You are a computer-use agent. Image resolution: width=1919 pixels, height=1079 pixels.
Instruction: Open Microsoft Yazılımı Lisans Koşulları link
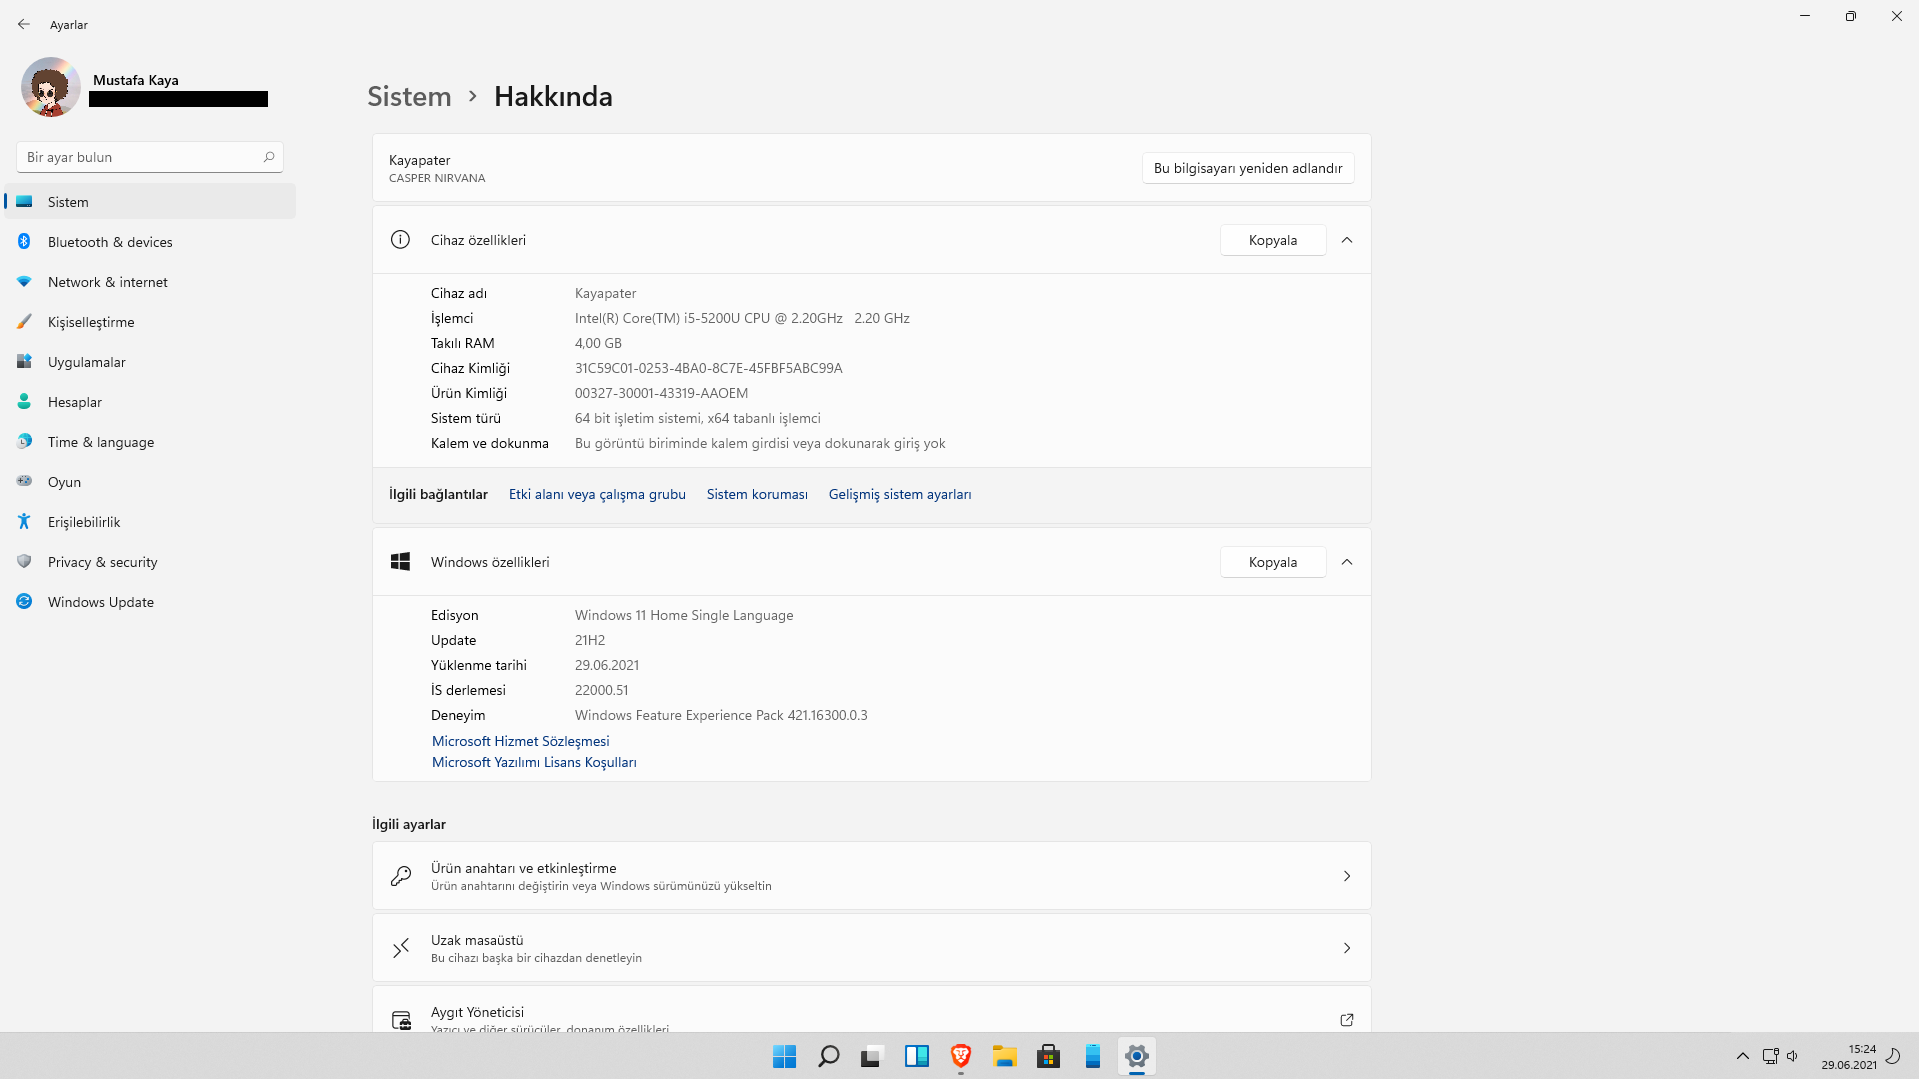[534, 762]
